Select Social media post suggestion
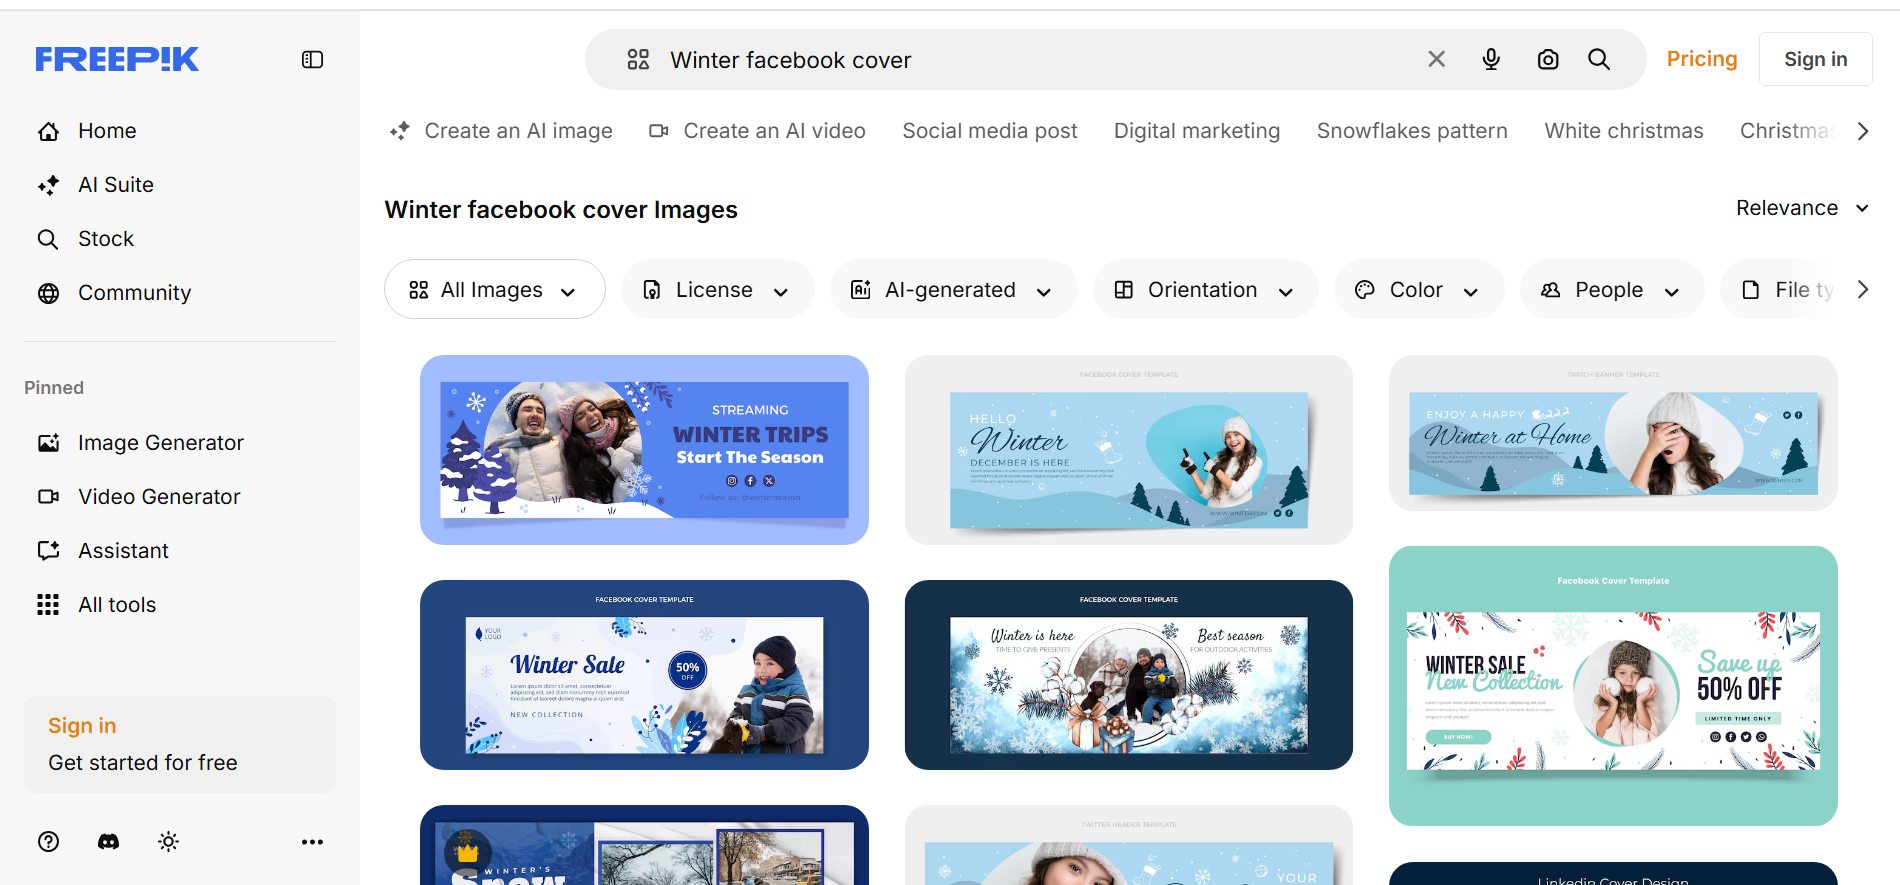Screen dimensions: 1900x885 [x=990, y=131]
